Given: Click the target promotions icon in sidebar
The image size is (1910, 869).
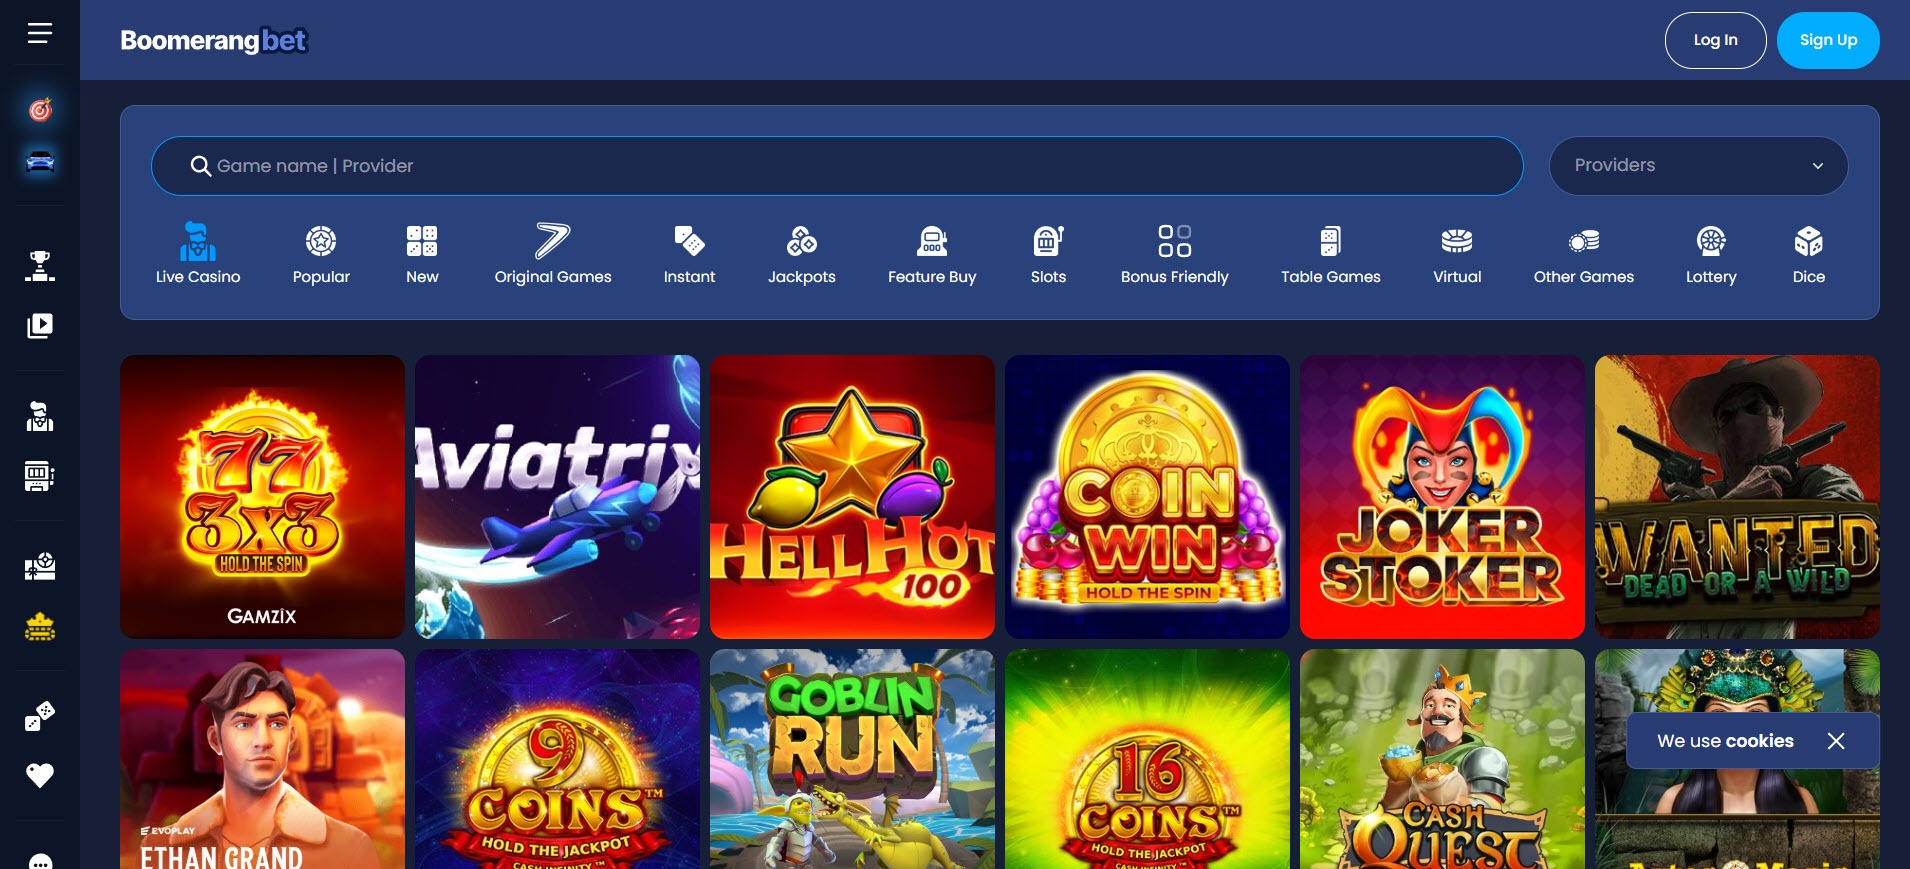Looking at the screenshot, I should coord(40,110).
